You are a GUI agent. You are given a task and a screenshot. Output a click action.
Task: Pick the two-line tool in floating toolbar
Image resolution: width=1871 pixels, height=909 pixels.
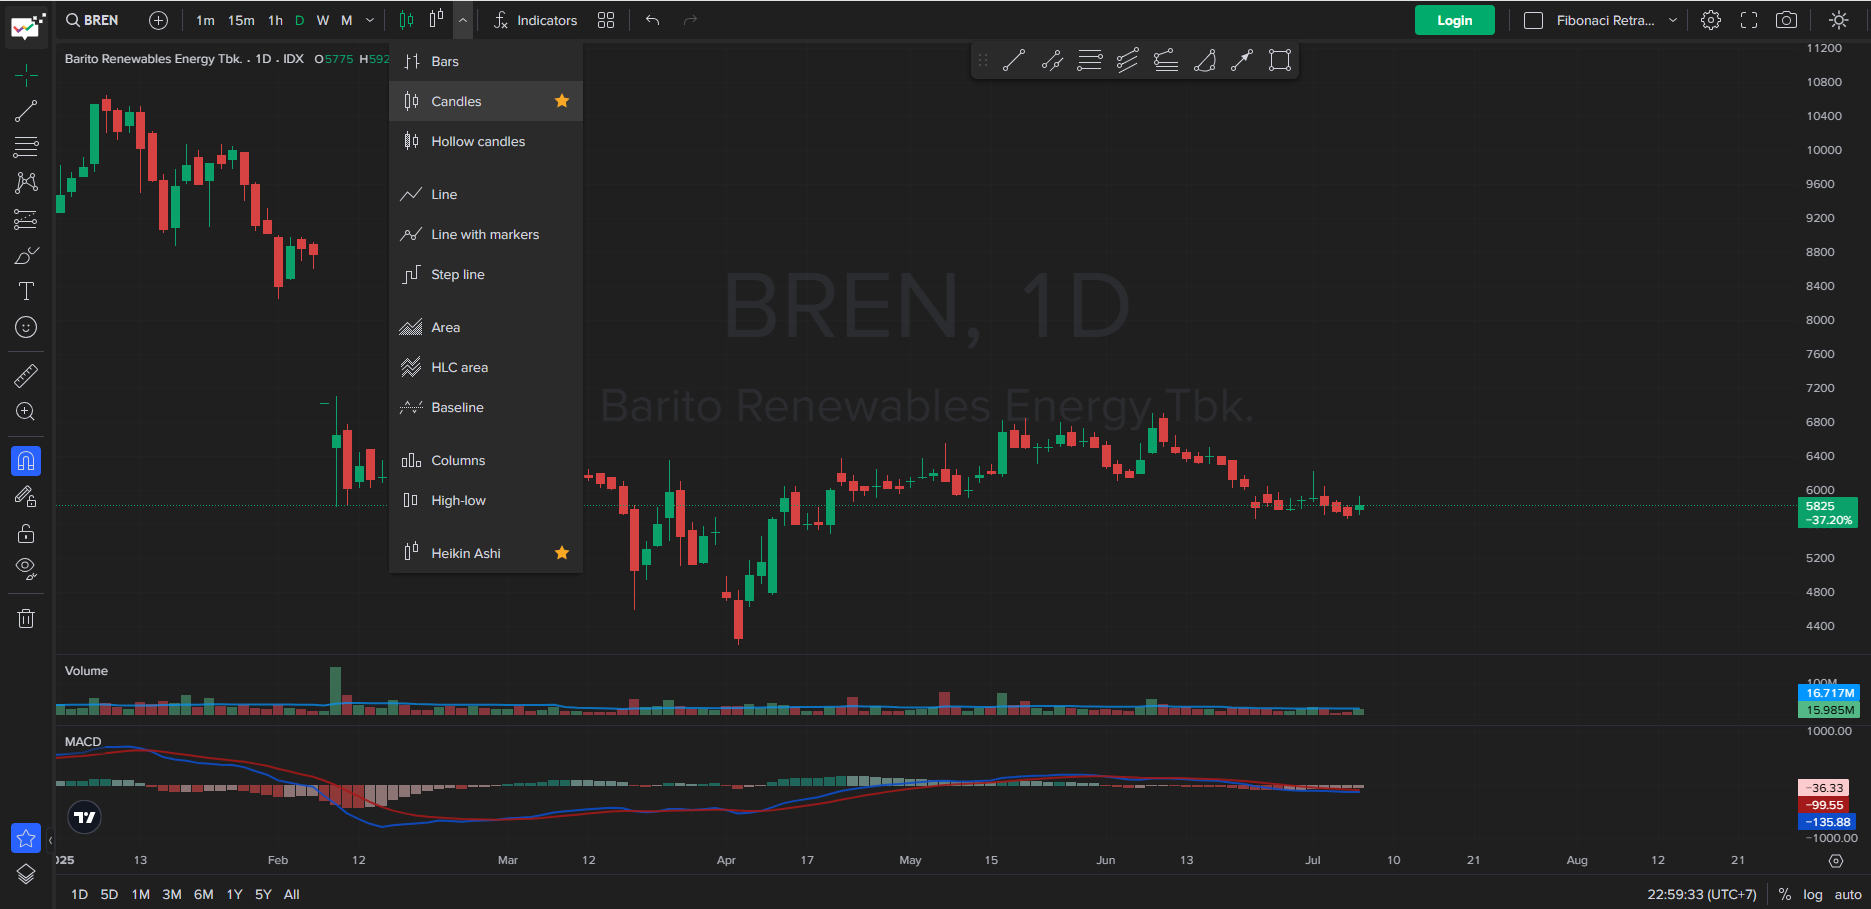pyautogui.click(x=1052, y=61)
